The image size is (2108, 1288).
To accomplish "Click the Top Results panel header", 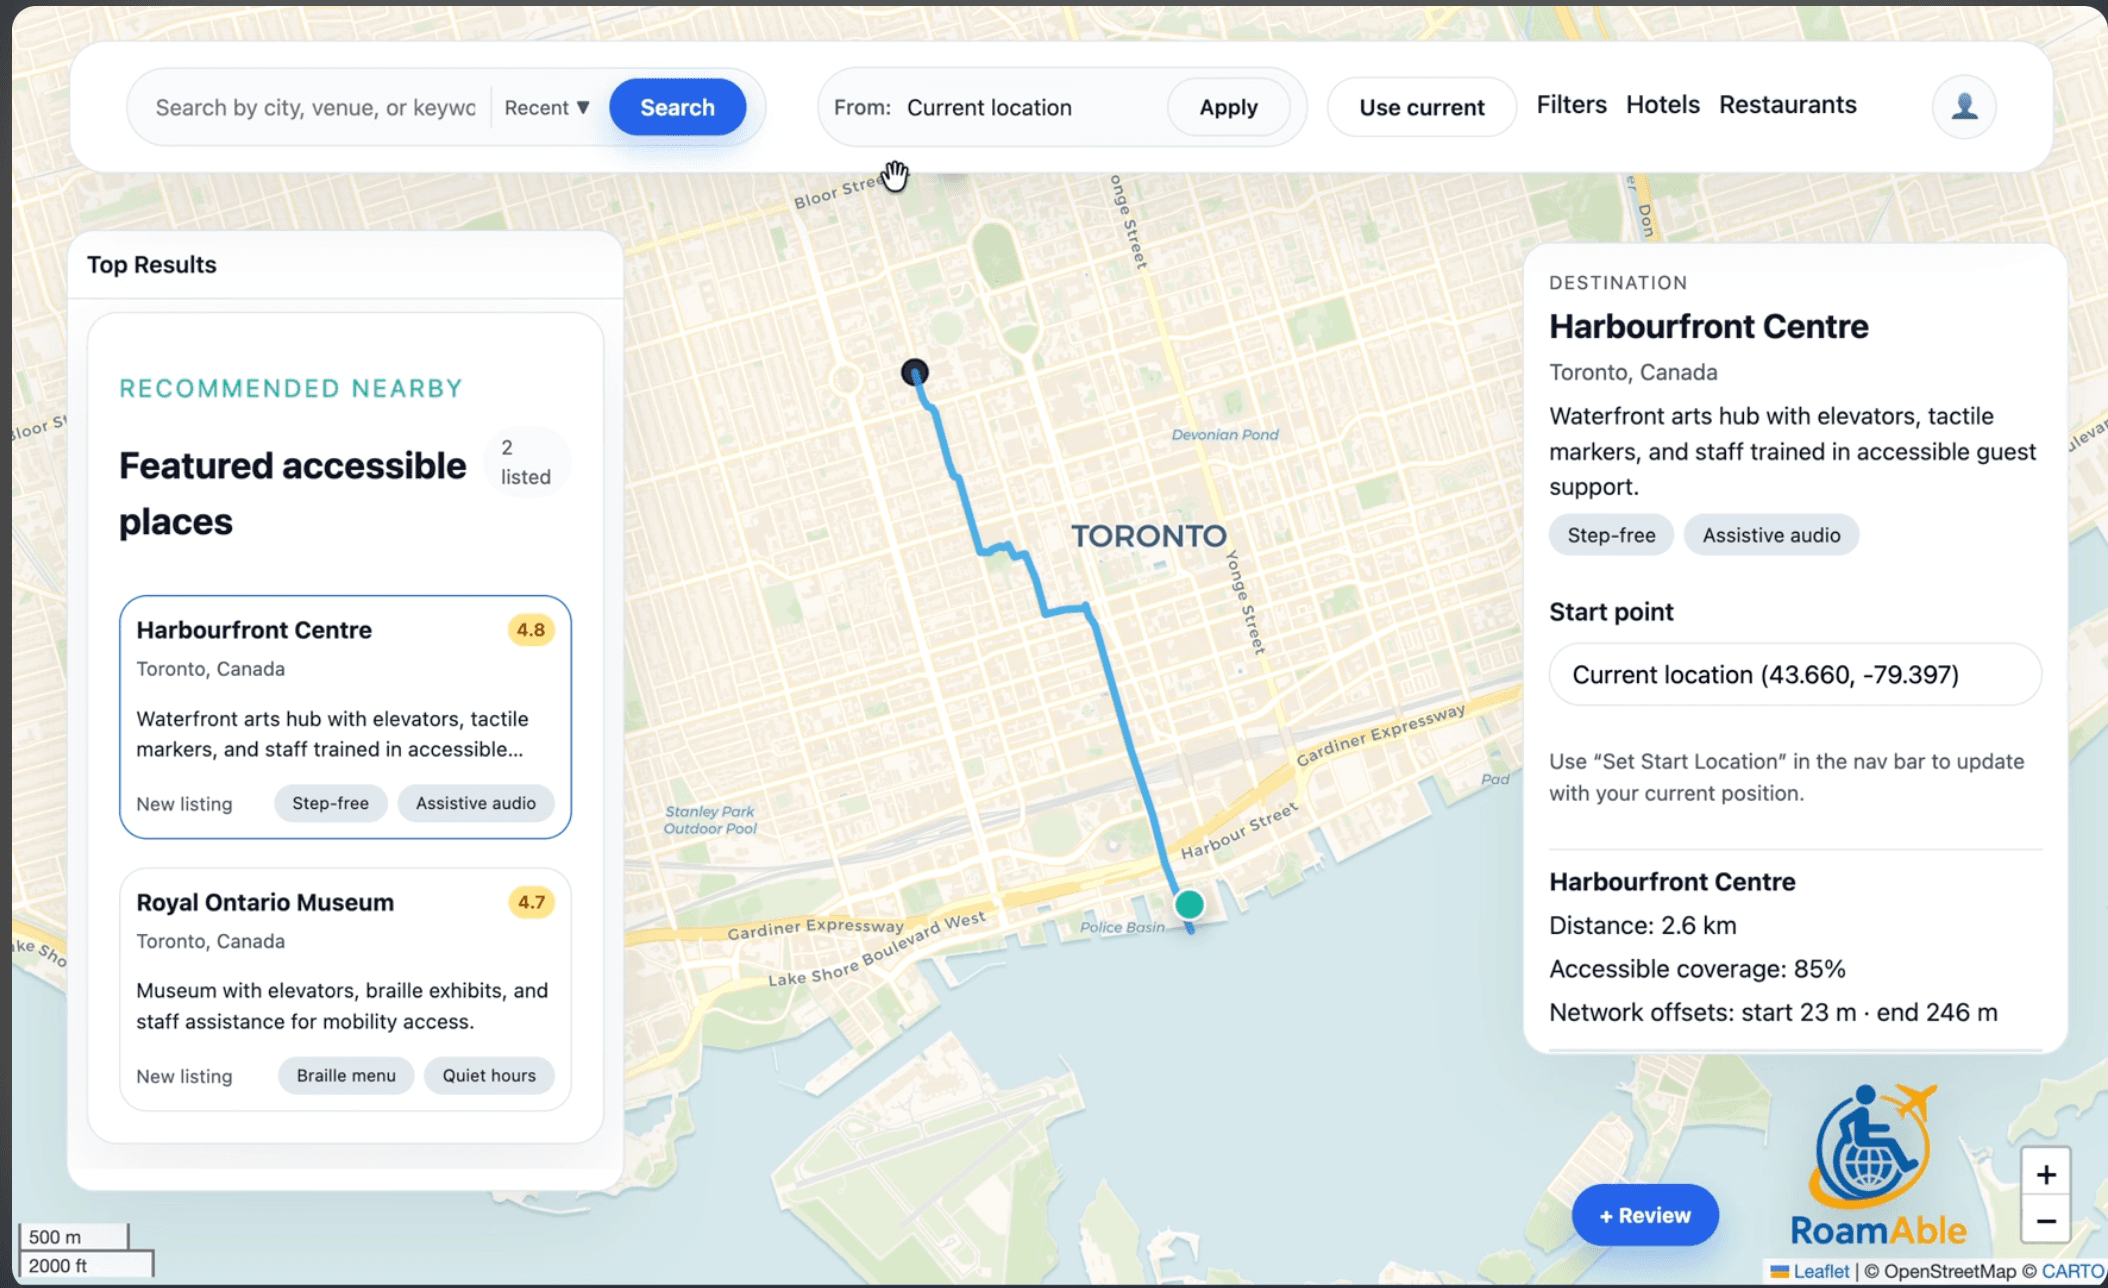I will 346,265.
